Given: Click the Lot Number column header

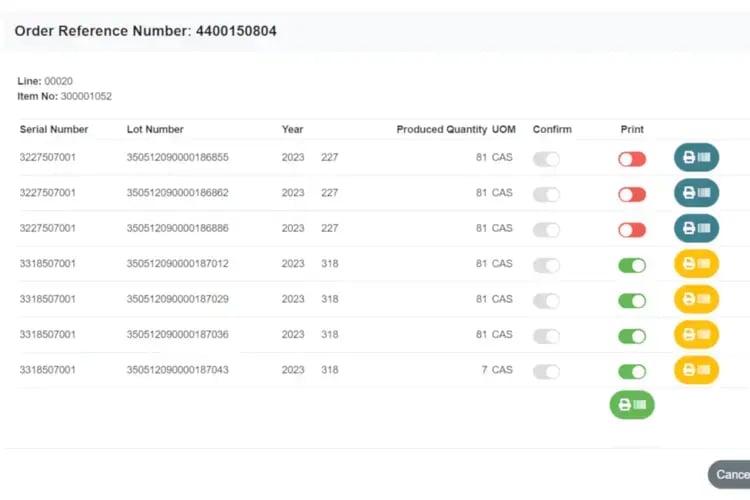Looking at the screenshot, I should (155, 129).
